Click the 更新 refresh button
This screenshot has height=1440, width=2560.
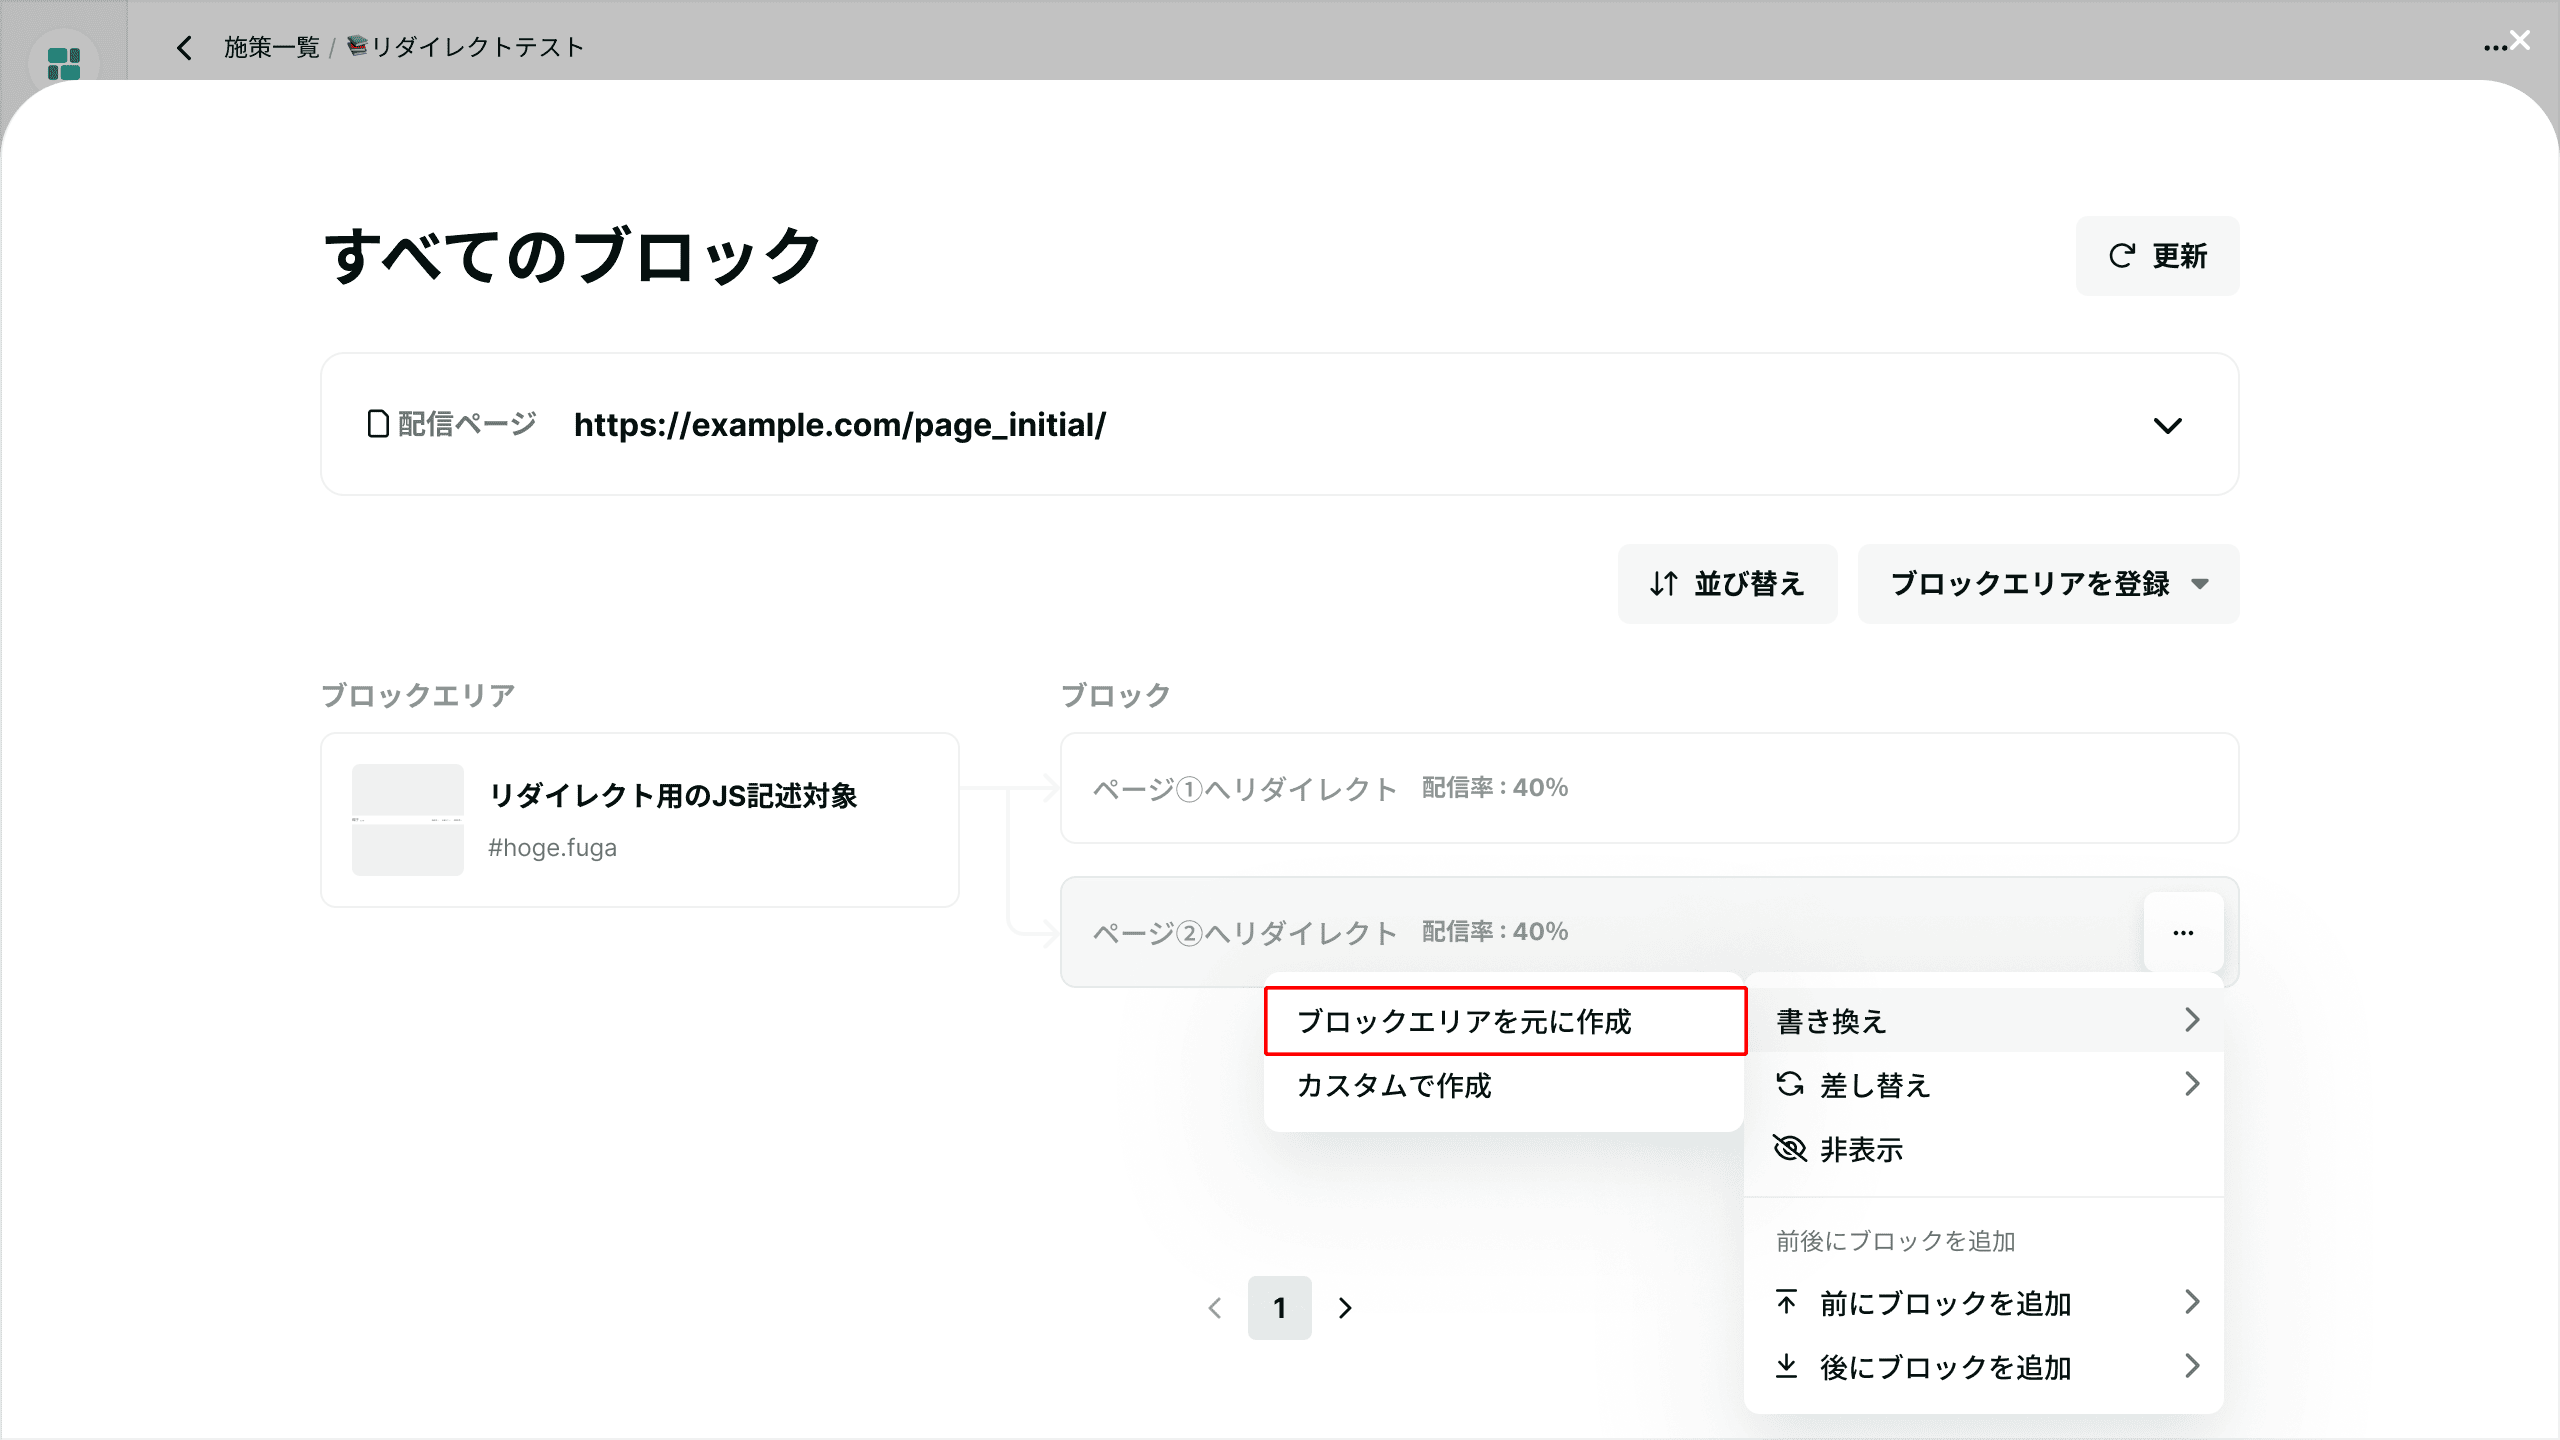pos(2157,256)
